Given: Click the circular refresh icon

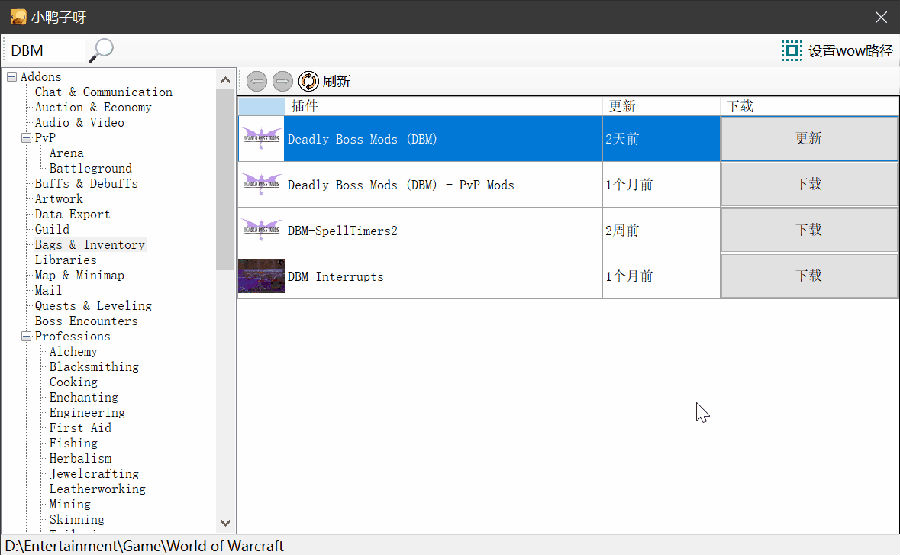Looking at the screenshot, I should pyautogui.click(x=308, y=81).
